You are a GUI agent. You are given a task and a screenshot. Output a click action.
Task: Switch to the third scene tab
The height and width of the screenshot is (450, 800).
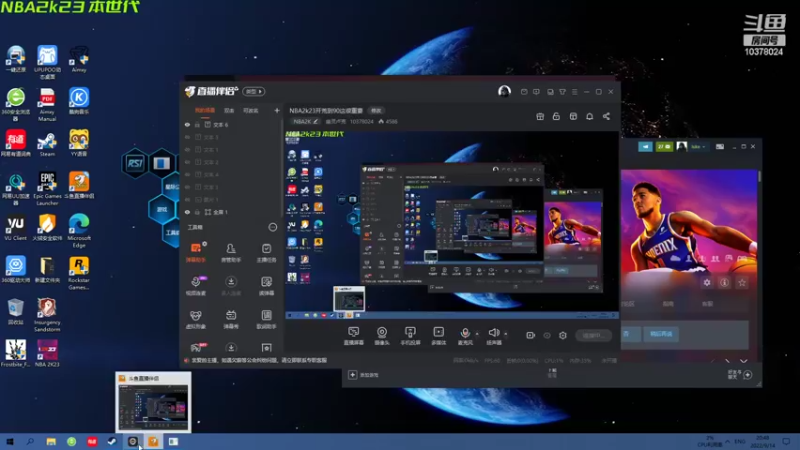251,110
